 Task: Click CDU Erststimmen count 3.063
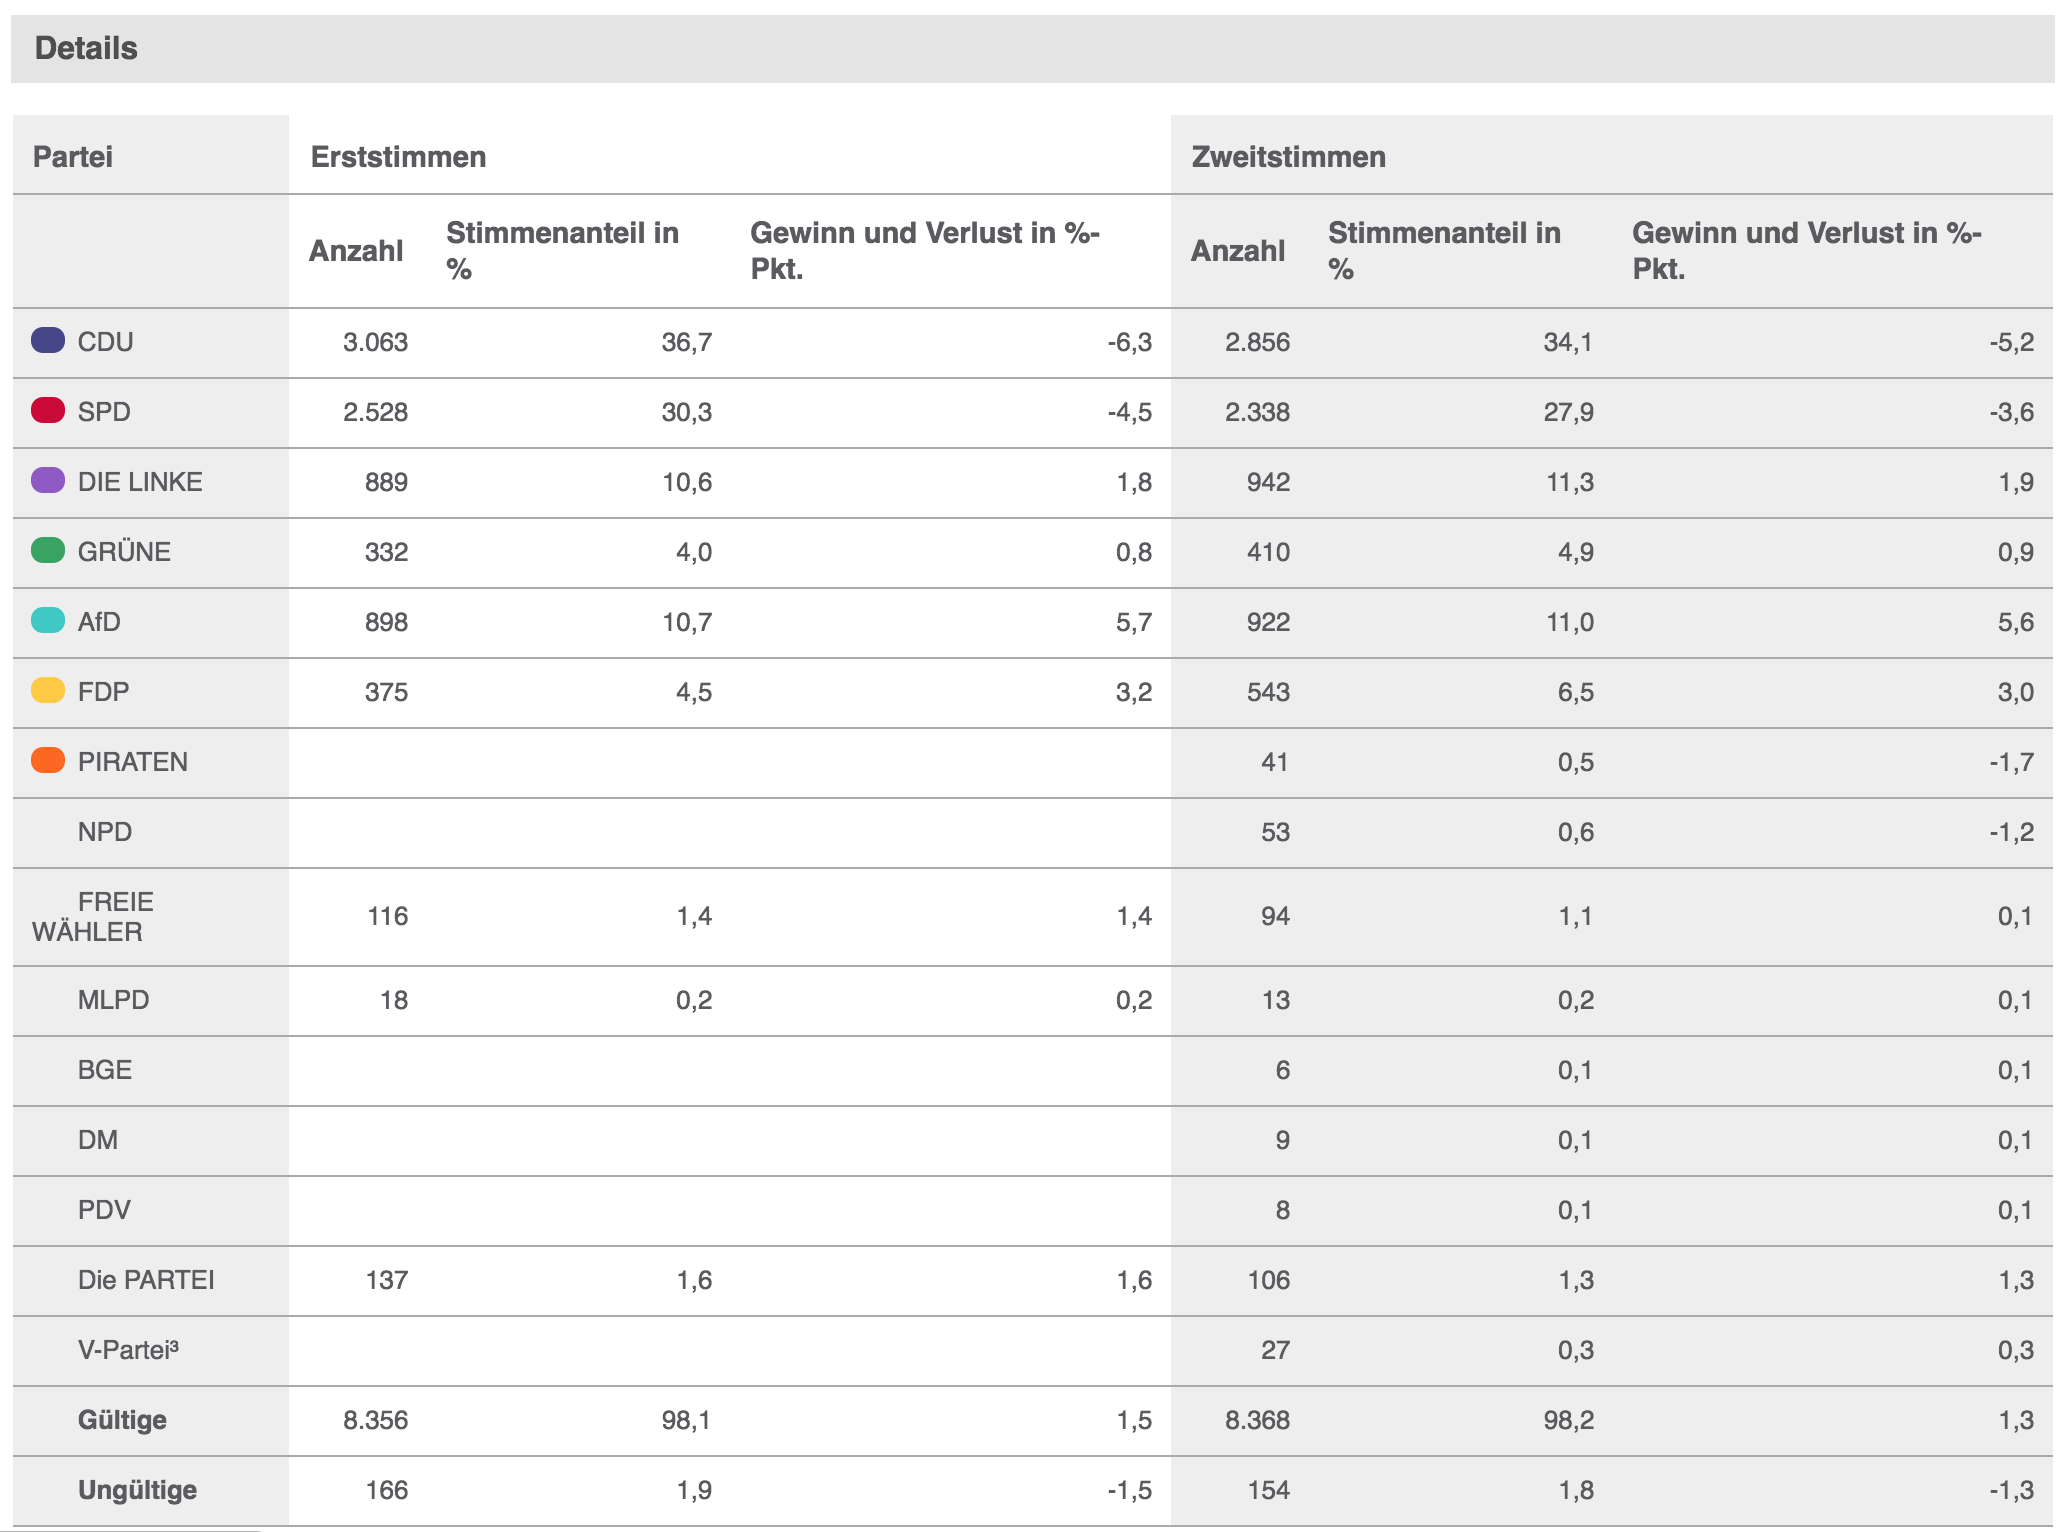coord(376,342)
